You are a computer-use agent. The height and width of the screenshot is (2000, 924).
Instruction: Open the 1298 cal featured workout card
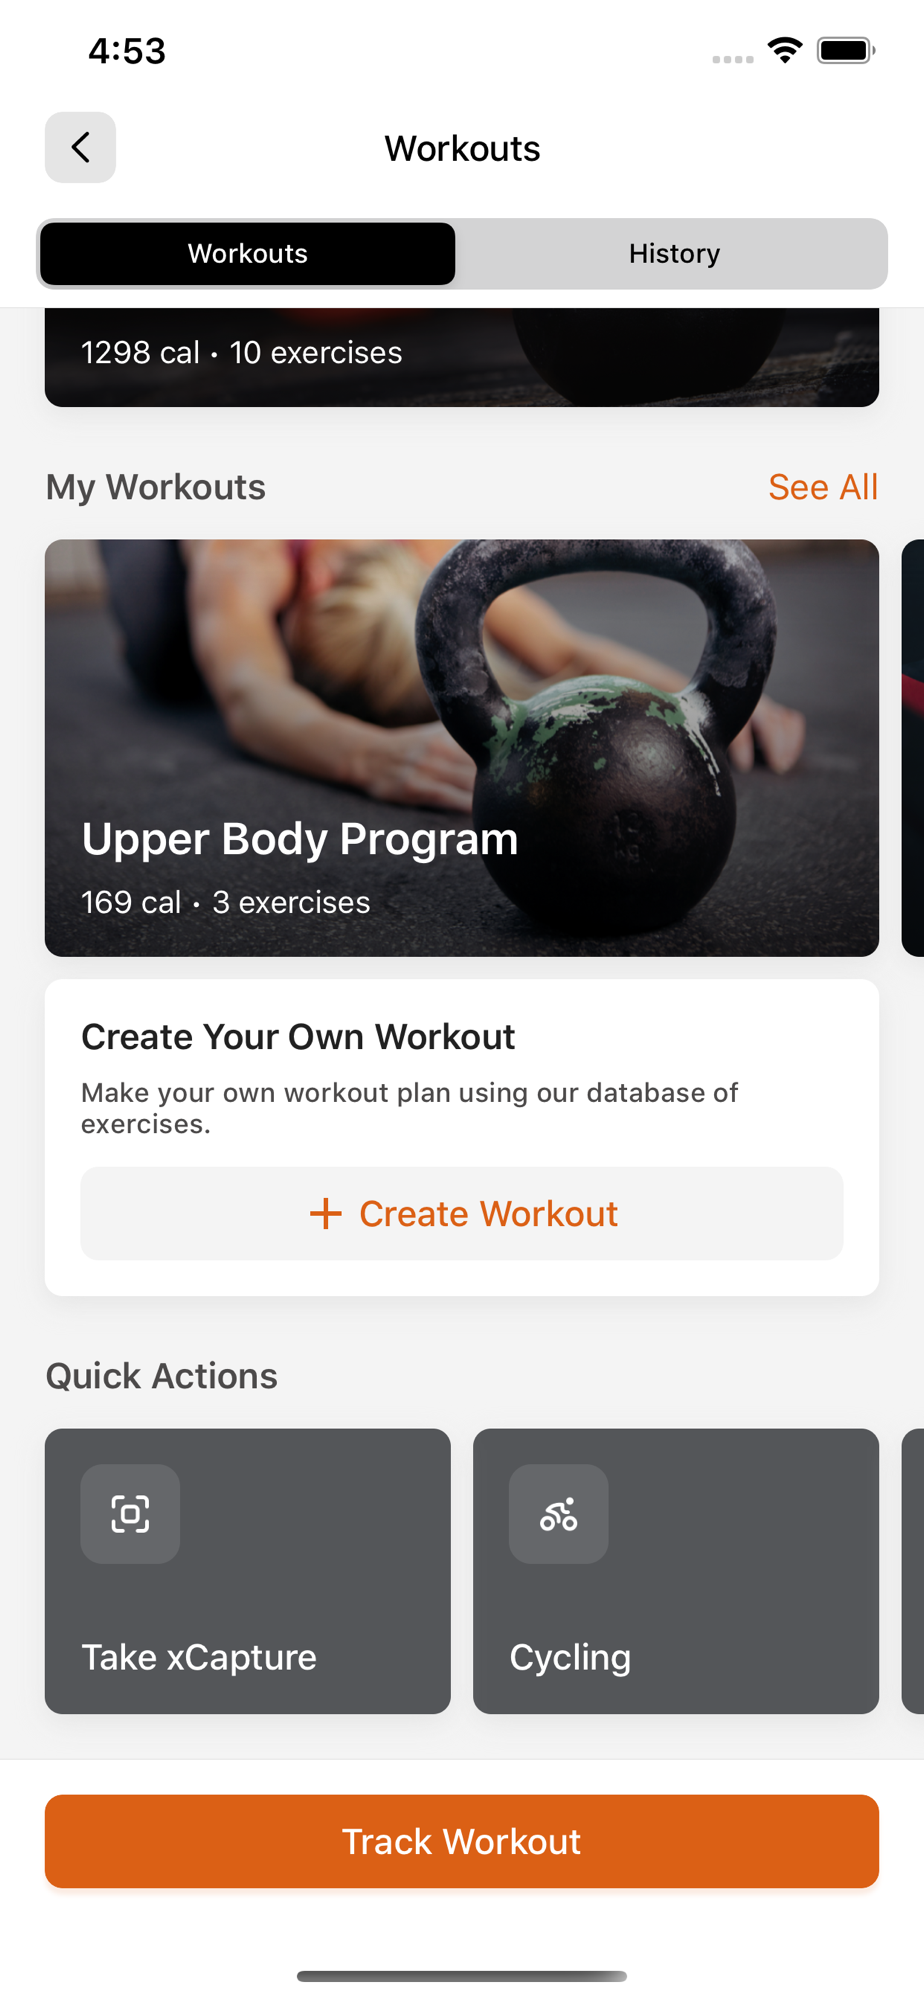point(462,357)
